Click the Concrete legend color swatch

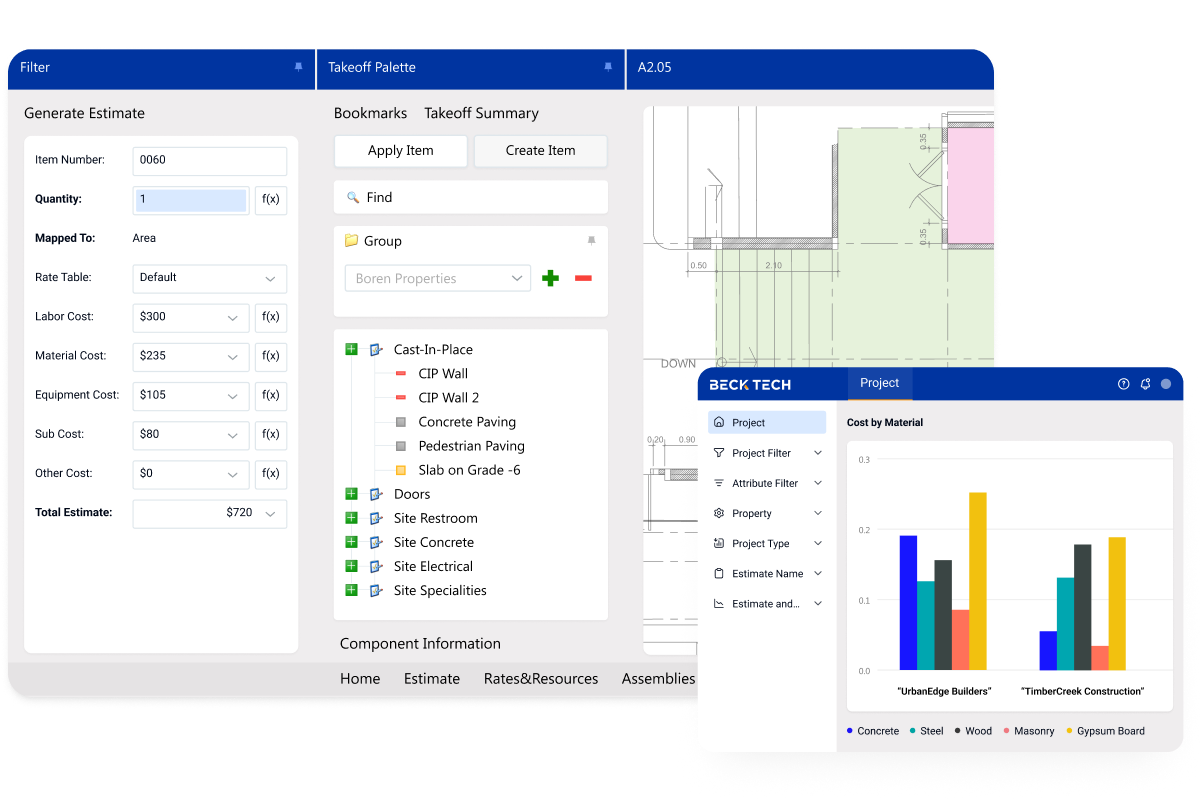pyautogui.click(x=850, y=731)
